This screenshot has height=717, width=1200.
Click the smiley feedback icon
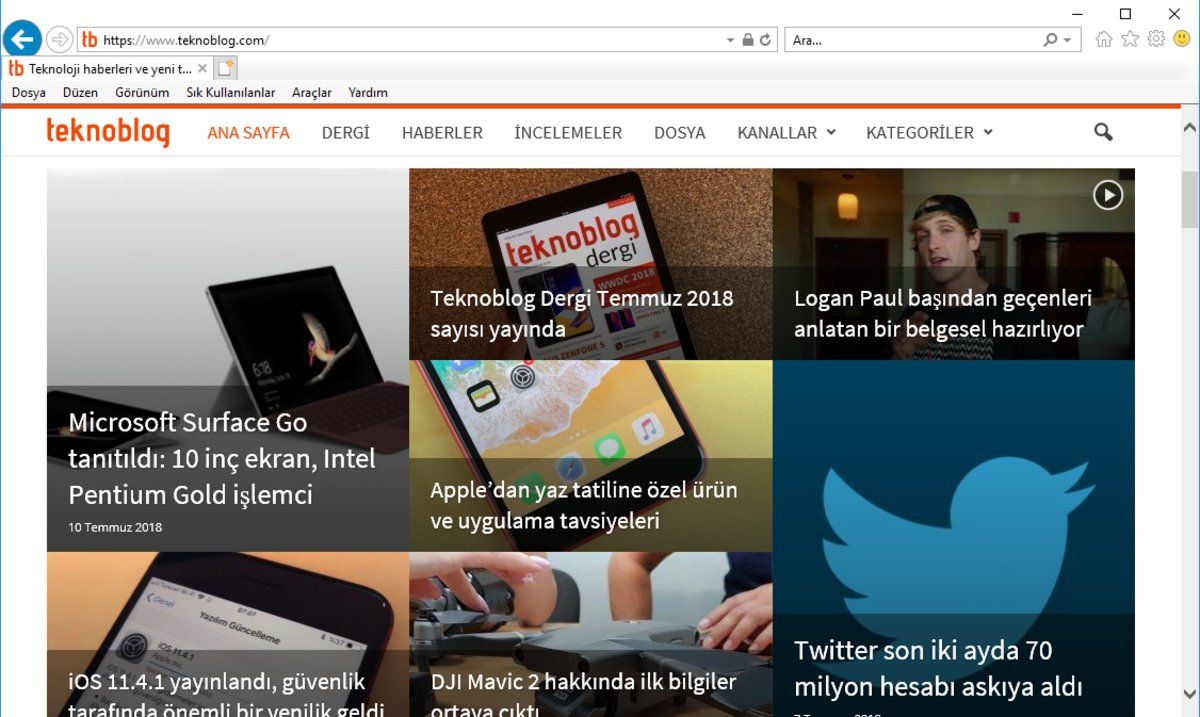(1182, 39)
